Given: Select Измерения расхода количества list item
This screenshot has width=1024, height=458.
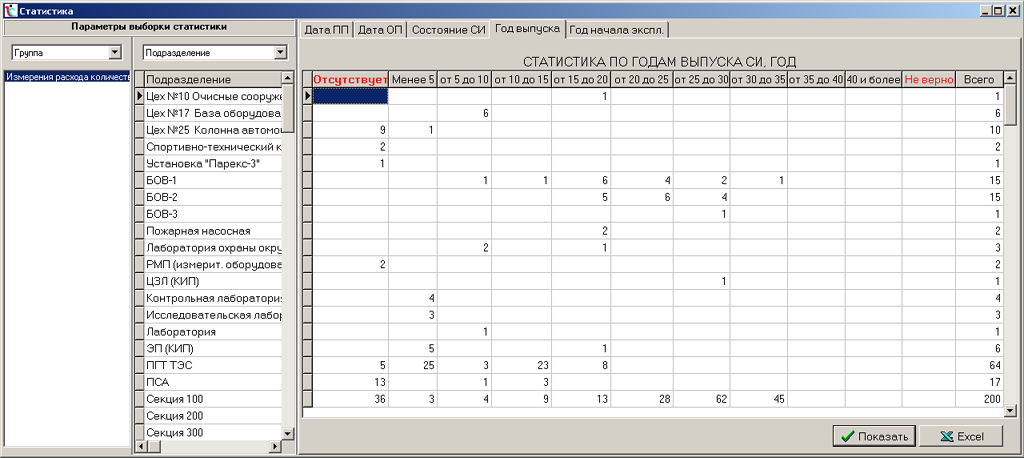Looking at the screenshot, I should click(x=66, y=76).
